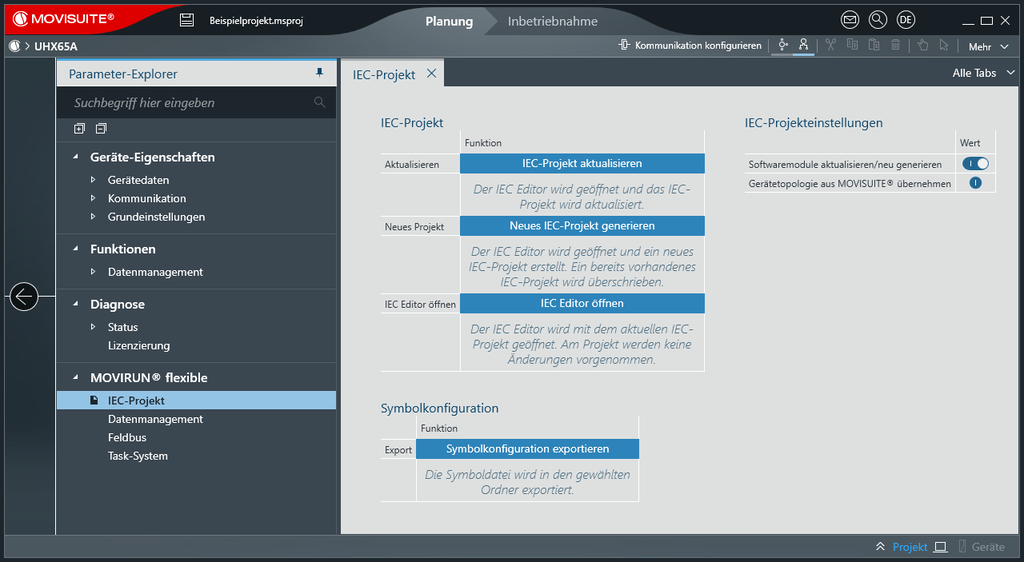Viewport: 1024px width, 562px height.
Task: Switch to the Inbetriebnahme tab
Action: pyautogui.click(x=552, y=21)
